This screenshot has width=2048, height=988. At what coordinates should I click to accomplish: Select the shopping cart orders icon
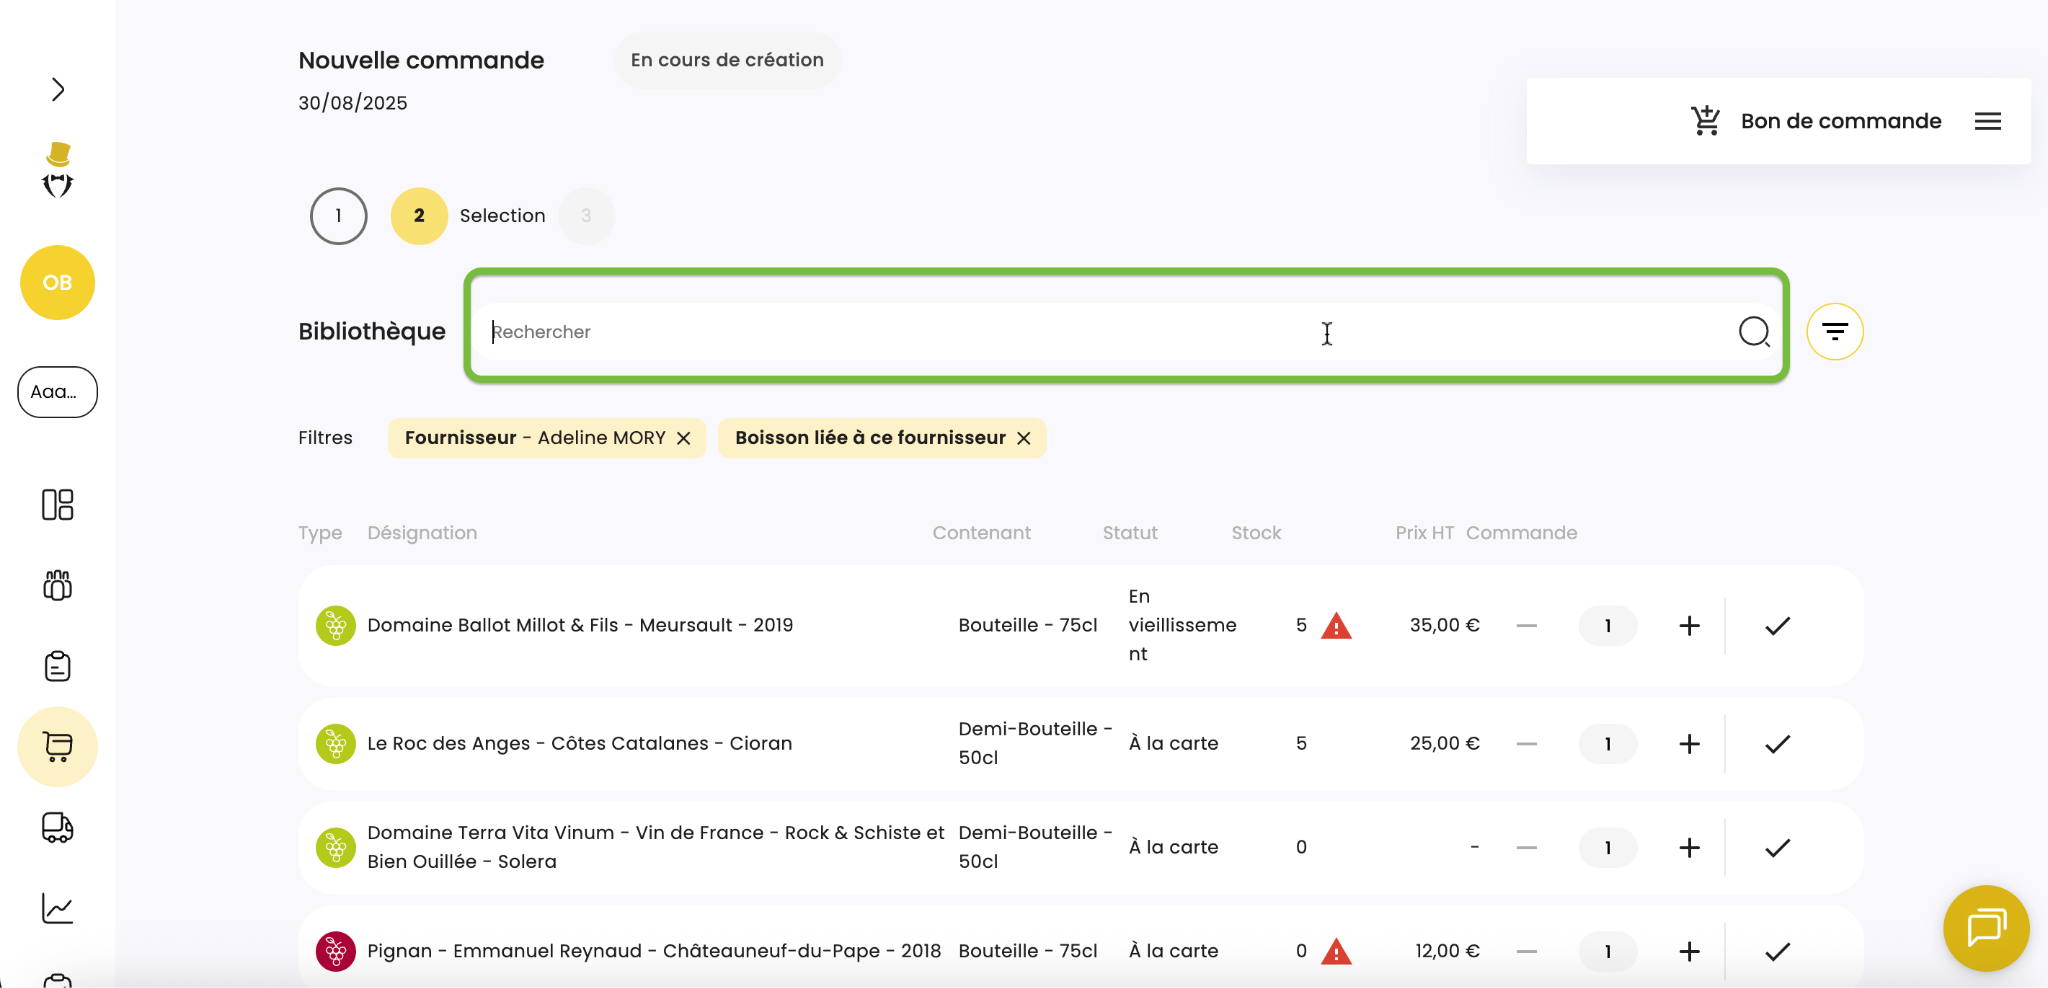58,747
